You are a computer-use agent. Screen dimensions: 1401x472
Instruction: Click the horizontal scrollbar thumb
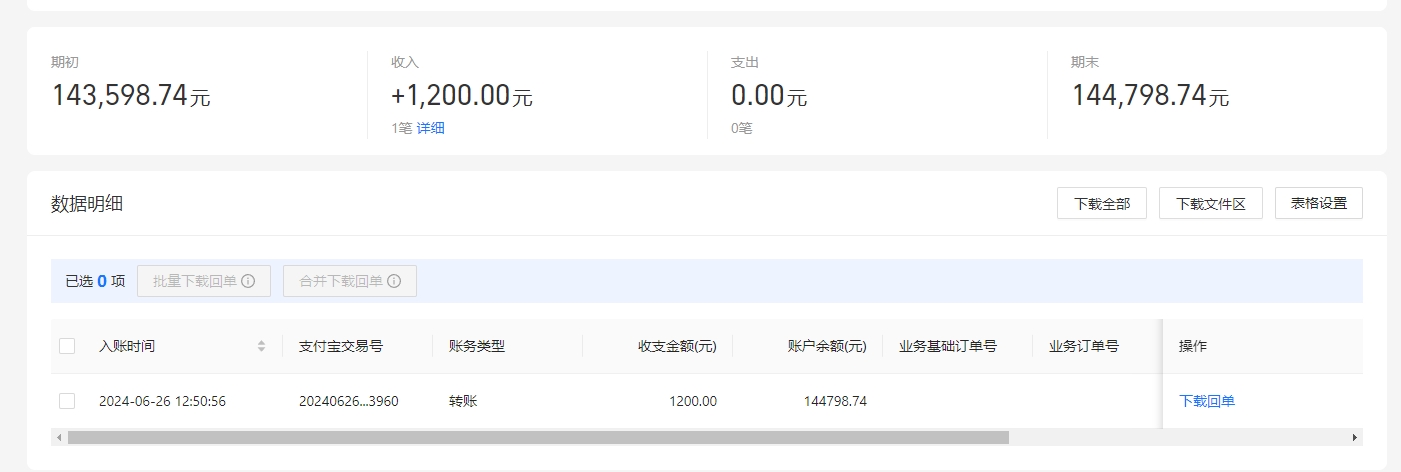pos(538,437)
